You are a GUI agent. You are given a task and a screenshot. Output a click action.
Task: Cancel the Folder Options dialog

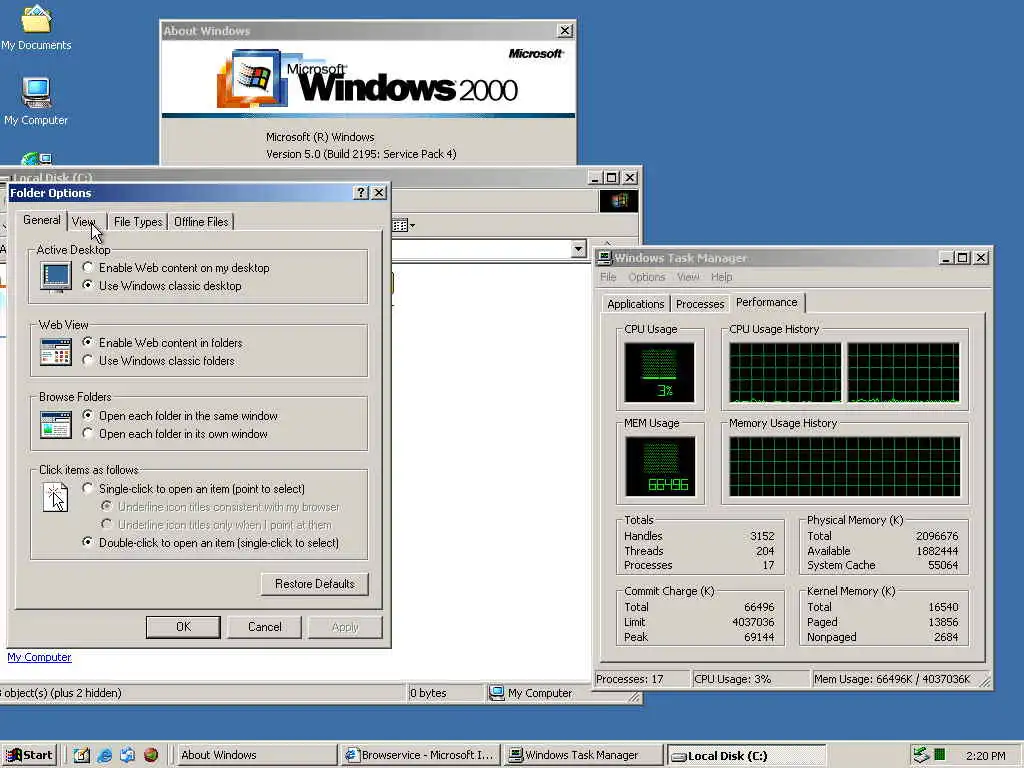[264, 627]
